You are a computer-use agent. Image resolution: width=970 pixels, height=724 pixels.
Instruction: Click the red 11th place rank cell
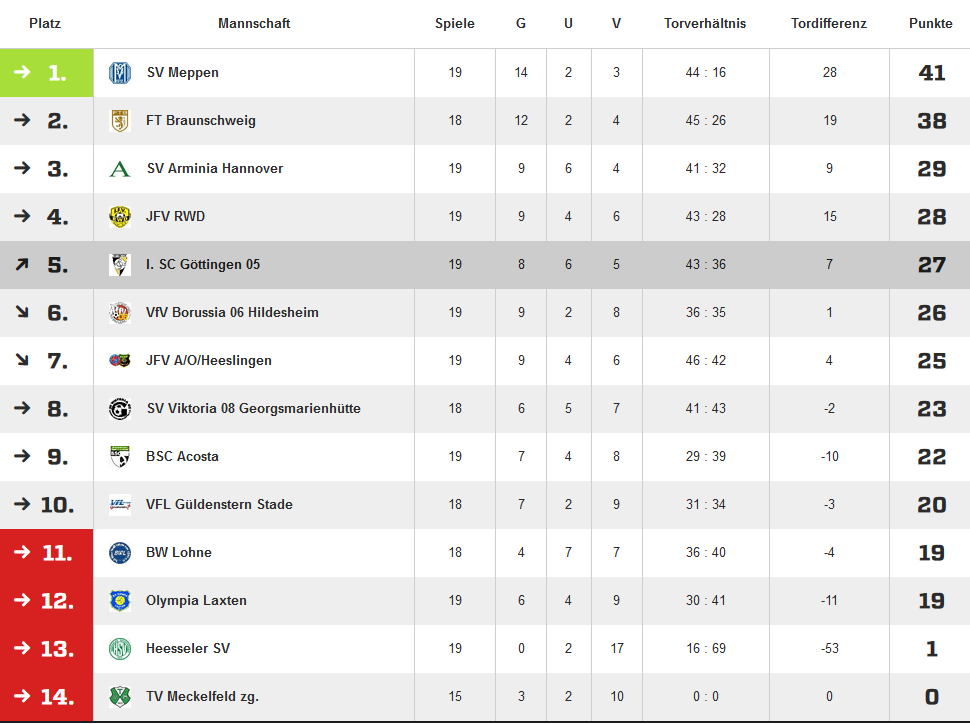pos(47,553)
